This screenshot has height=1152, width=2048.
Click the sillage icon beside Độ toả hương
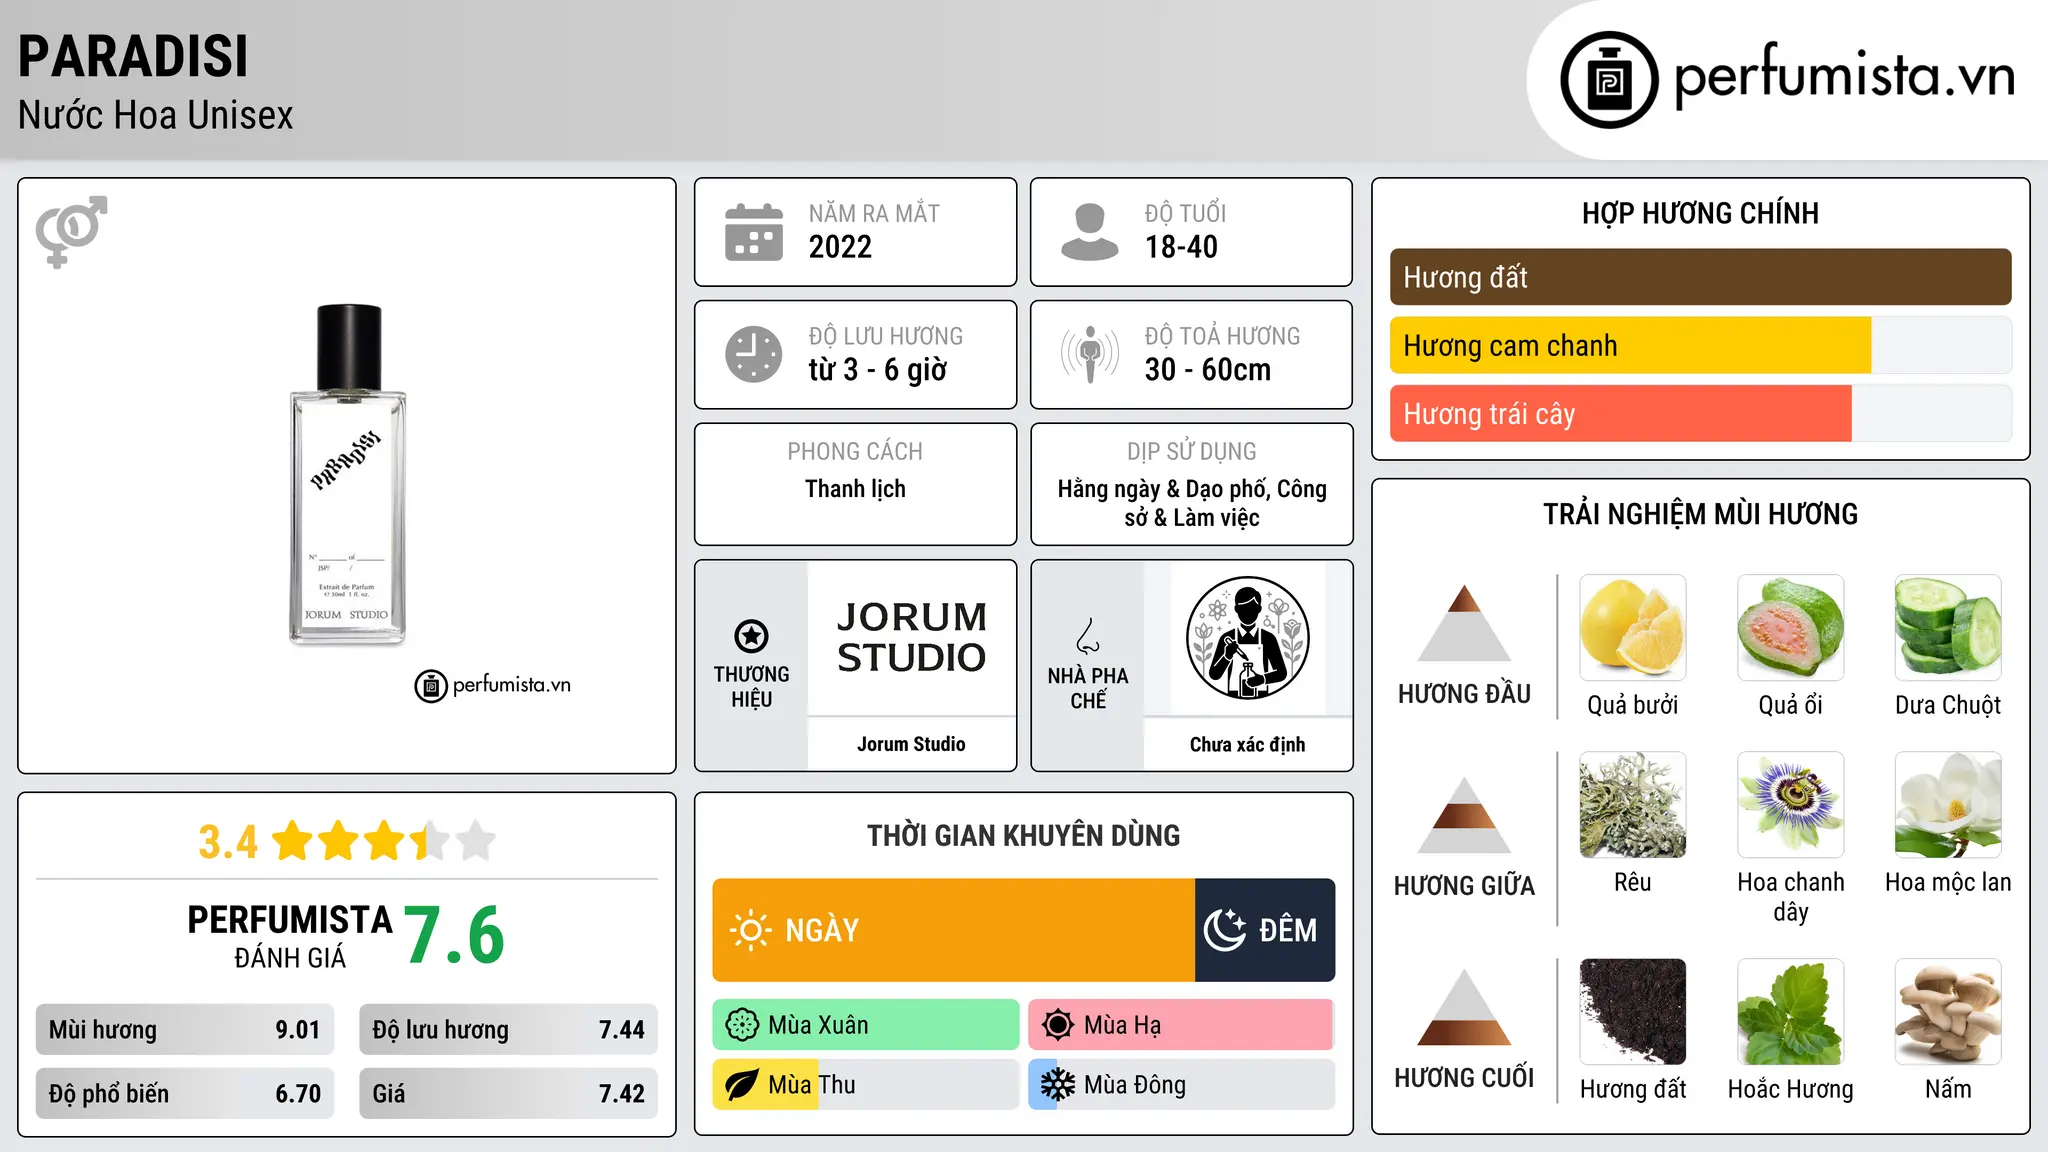coord(1089,354)
